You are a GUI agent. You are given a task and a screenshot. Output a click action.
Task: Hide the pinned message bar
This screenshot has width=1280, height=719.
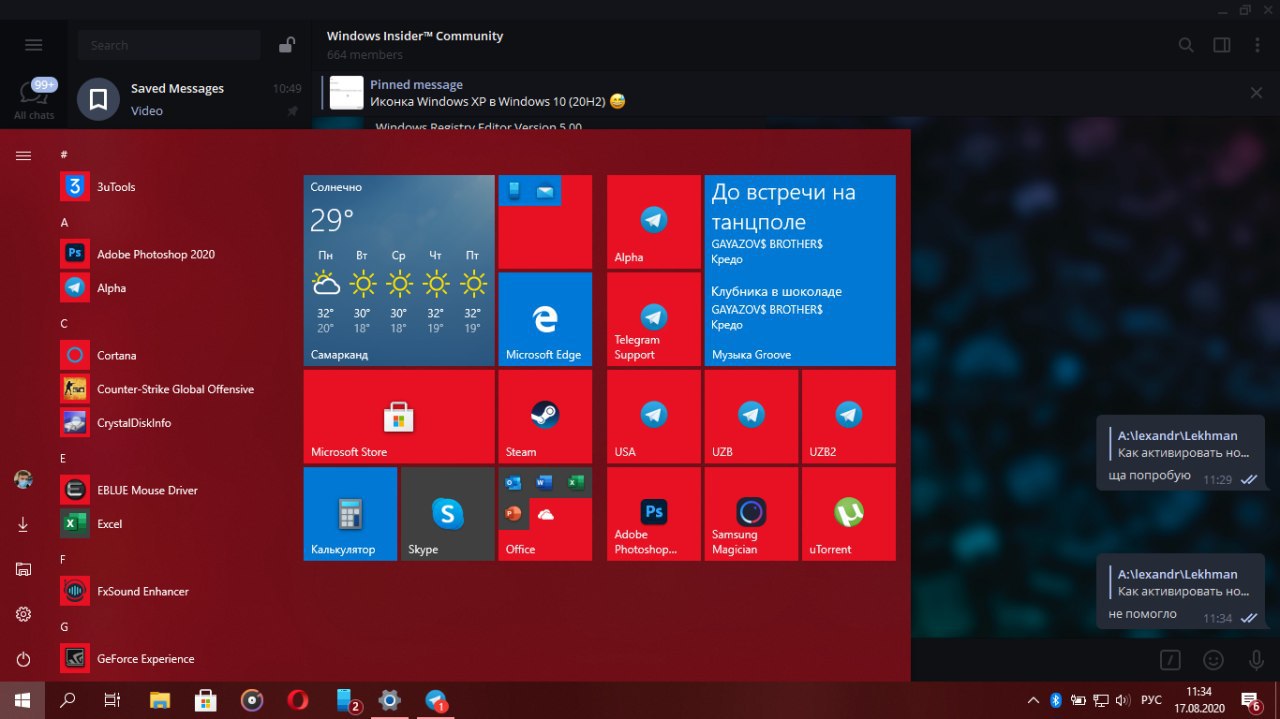point(1256,92)
